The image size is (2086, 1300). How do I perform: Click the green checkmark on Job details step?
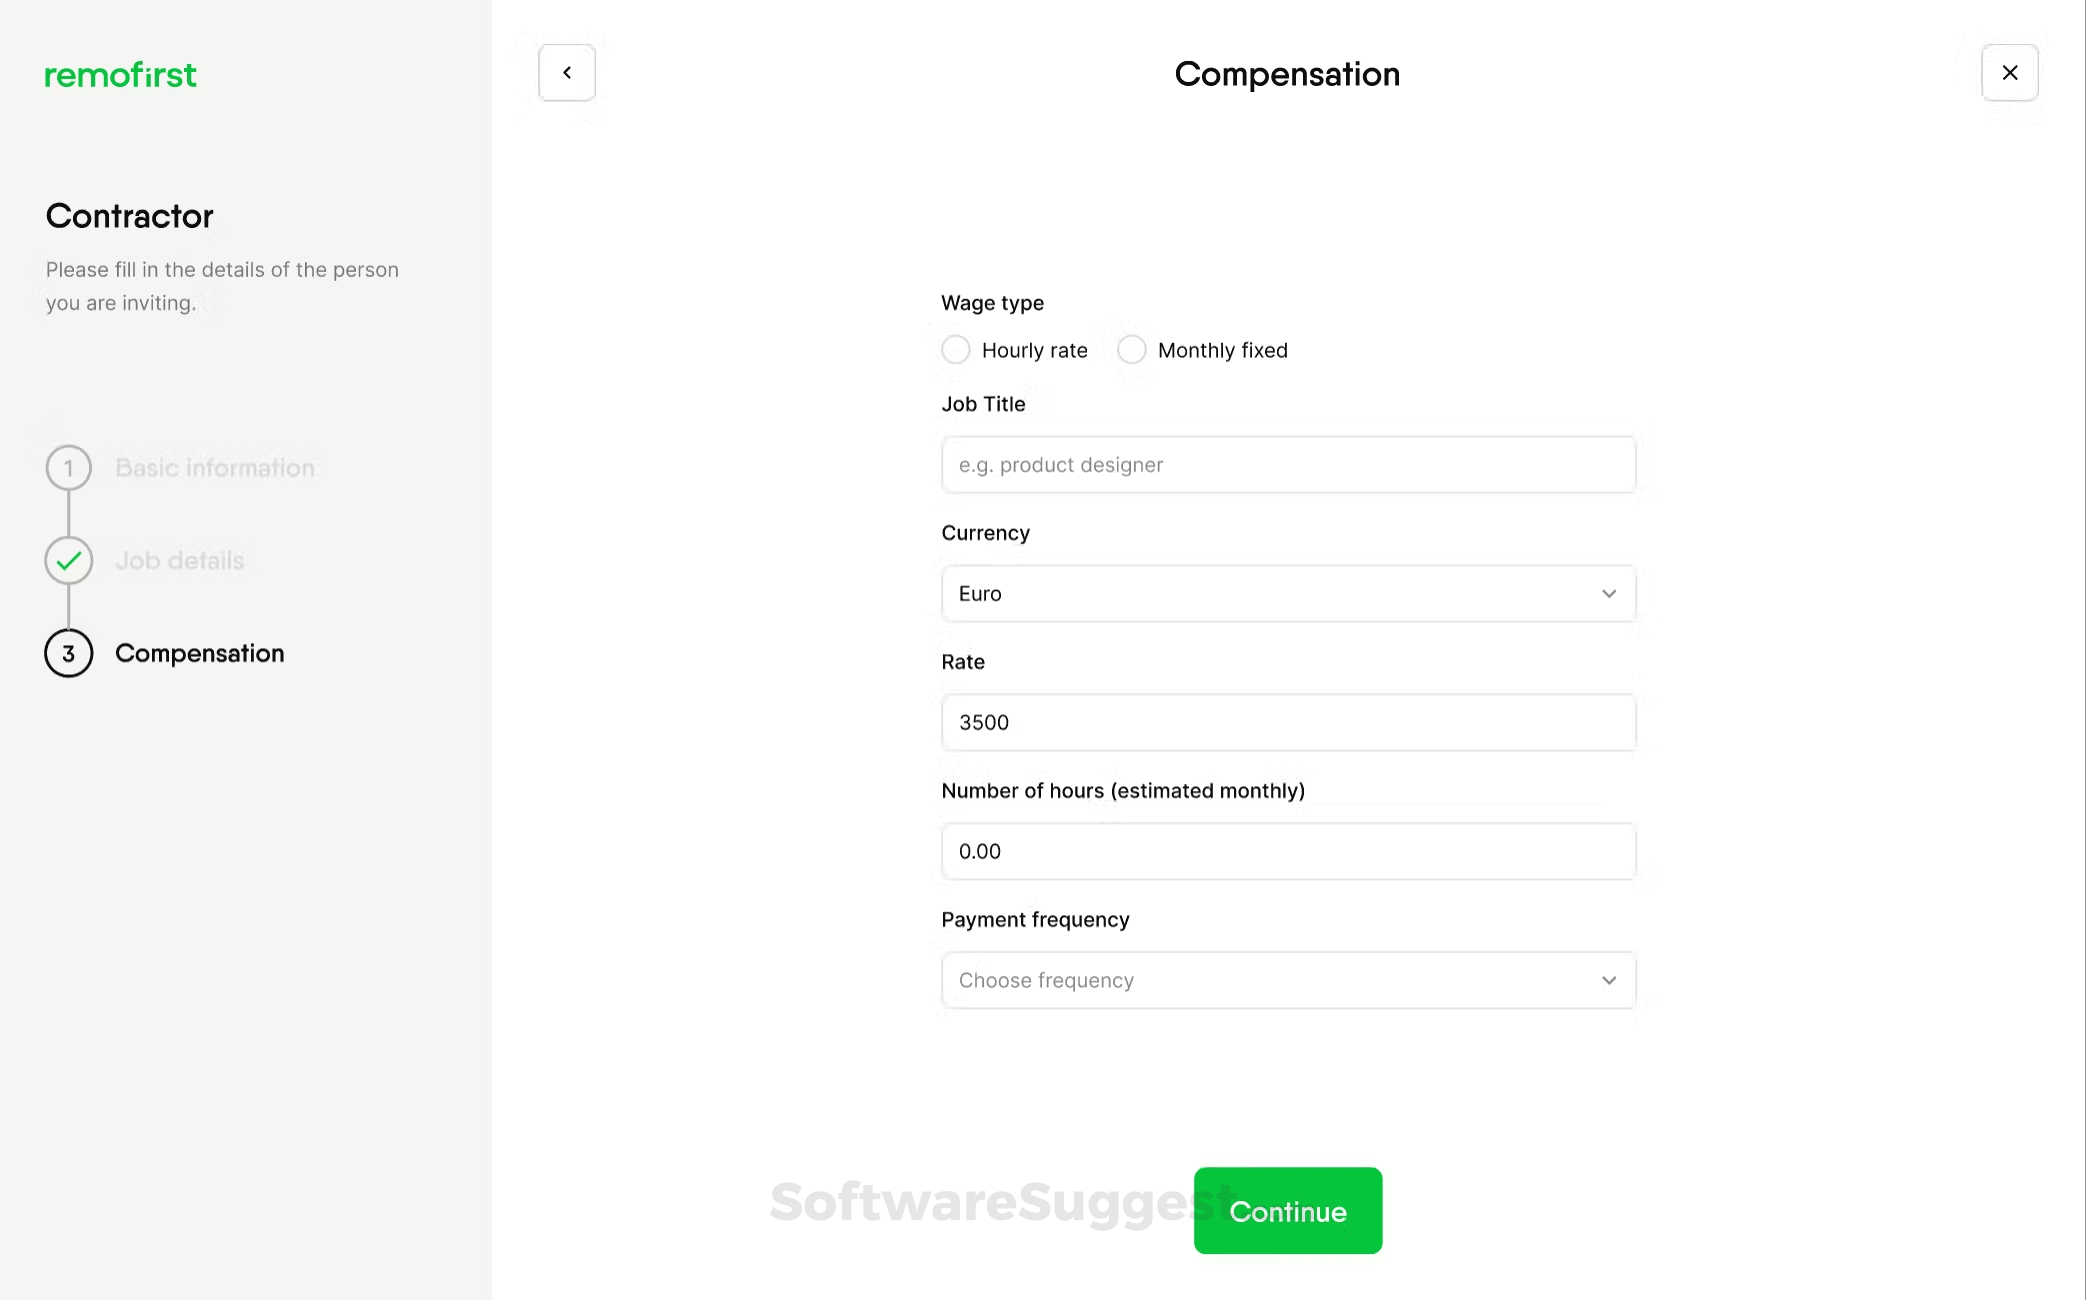pyautogui.click(x=68, y=560)
